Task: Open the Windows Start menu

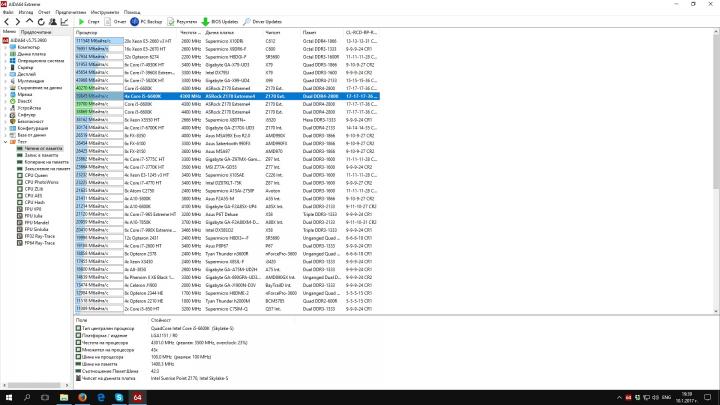Action: [8, 397]
